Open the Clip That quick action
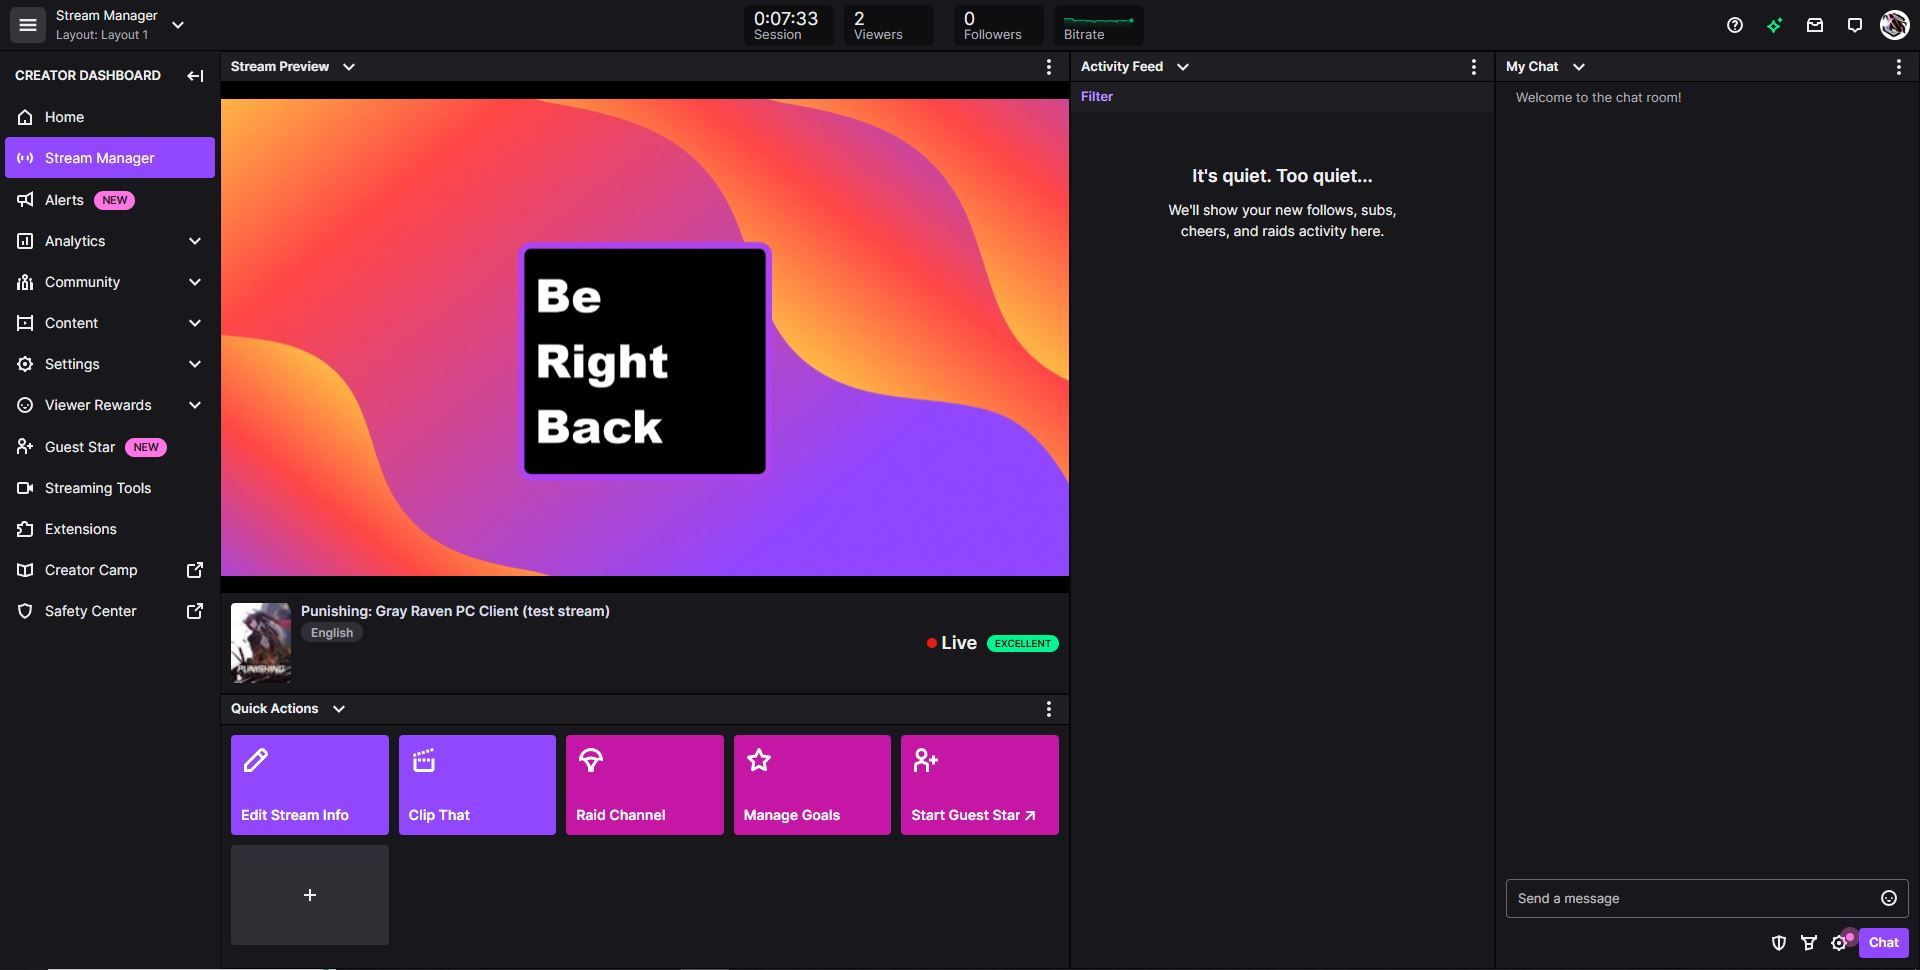 click(x=476, y=785)
